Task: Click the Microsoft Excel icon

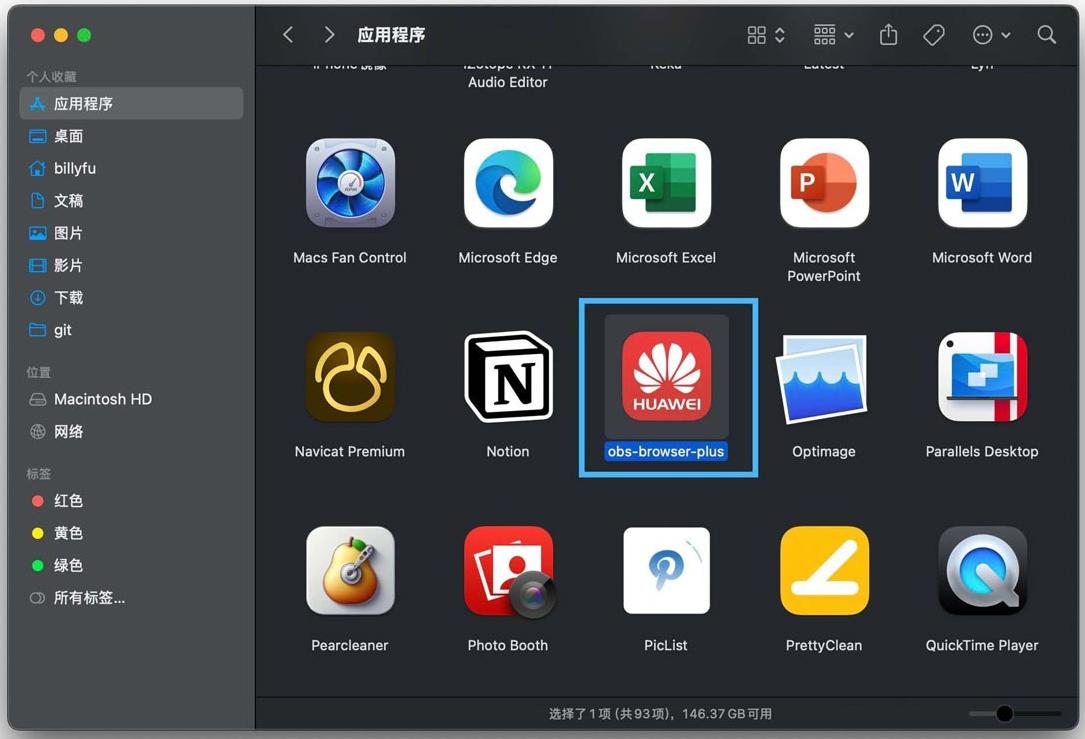Action: pos(666,184)
